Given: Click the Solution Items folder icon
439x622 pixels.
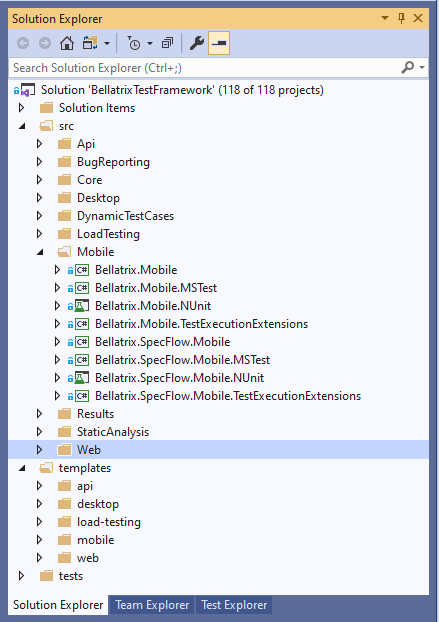Looking at the screenshot, I should pyautogui.click(x=46, y=108).
